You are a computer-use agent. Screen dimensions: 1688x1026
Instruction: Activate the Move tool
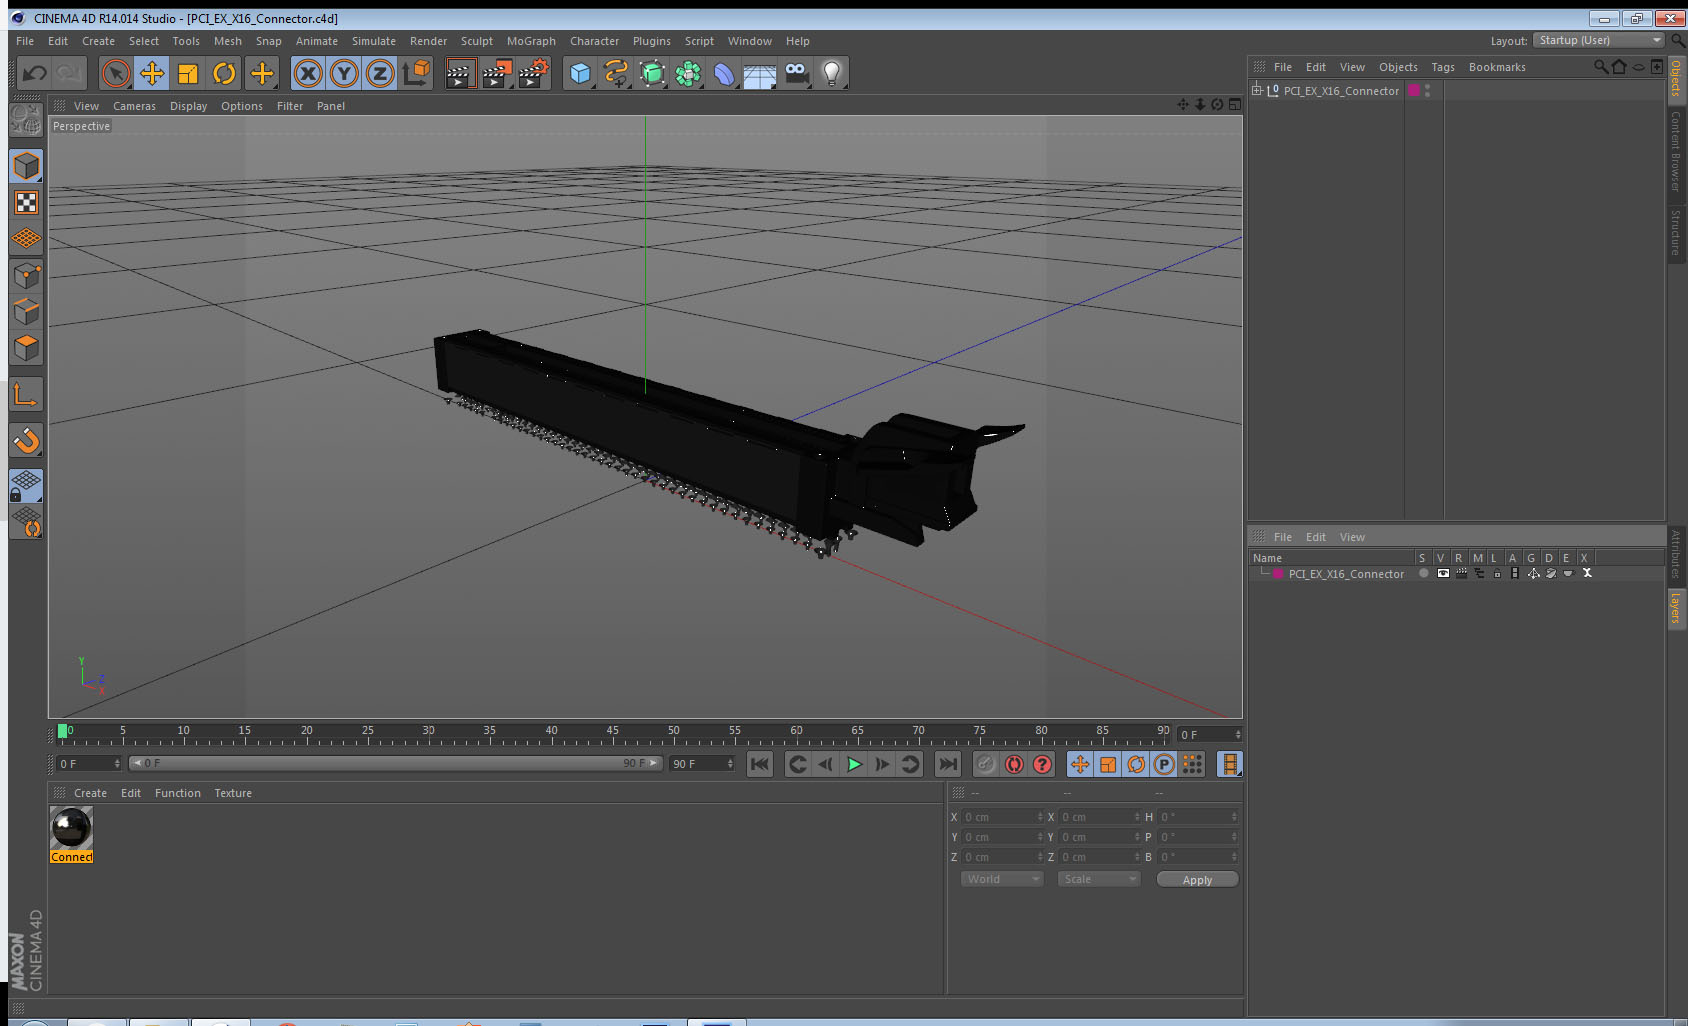pyautogui.click(x=152, y=73)
